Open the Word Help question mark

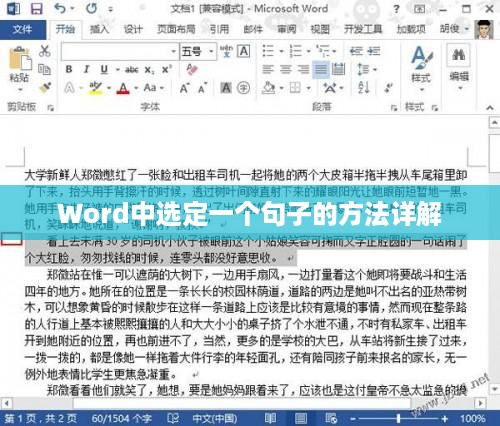coord(396,9)
